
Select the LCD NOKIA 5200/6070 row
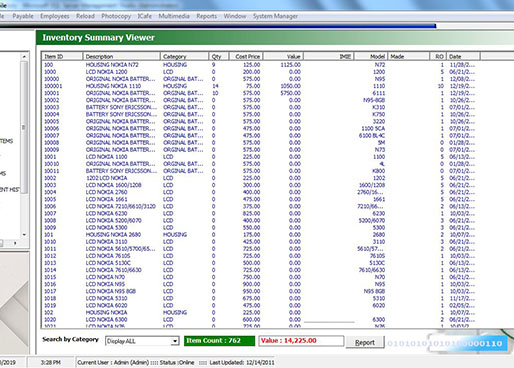tap(260, 220)
